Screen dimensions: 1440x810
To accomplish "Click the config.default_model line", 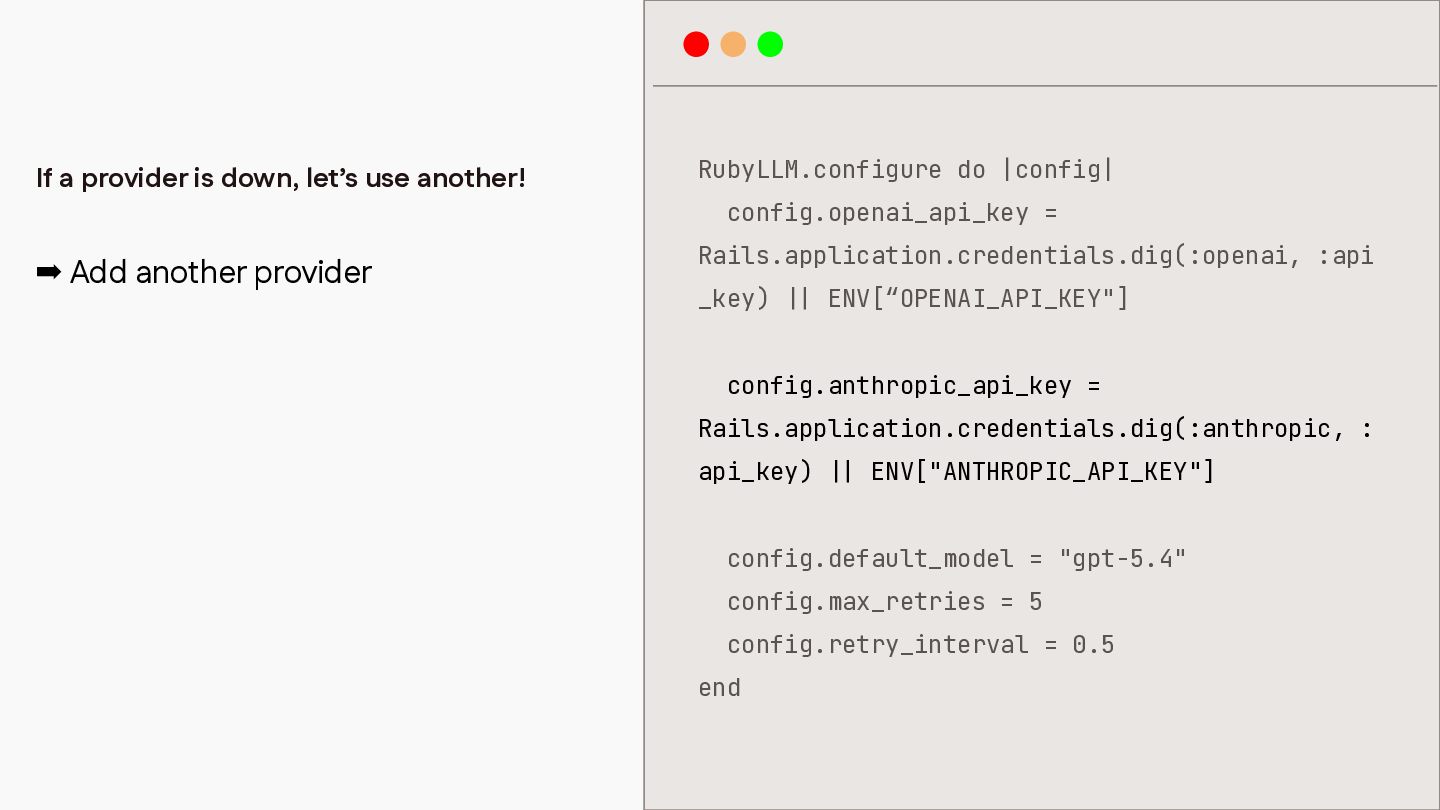I will click(956, 558).
